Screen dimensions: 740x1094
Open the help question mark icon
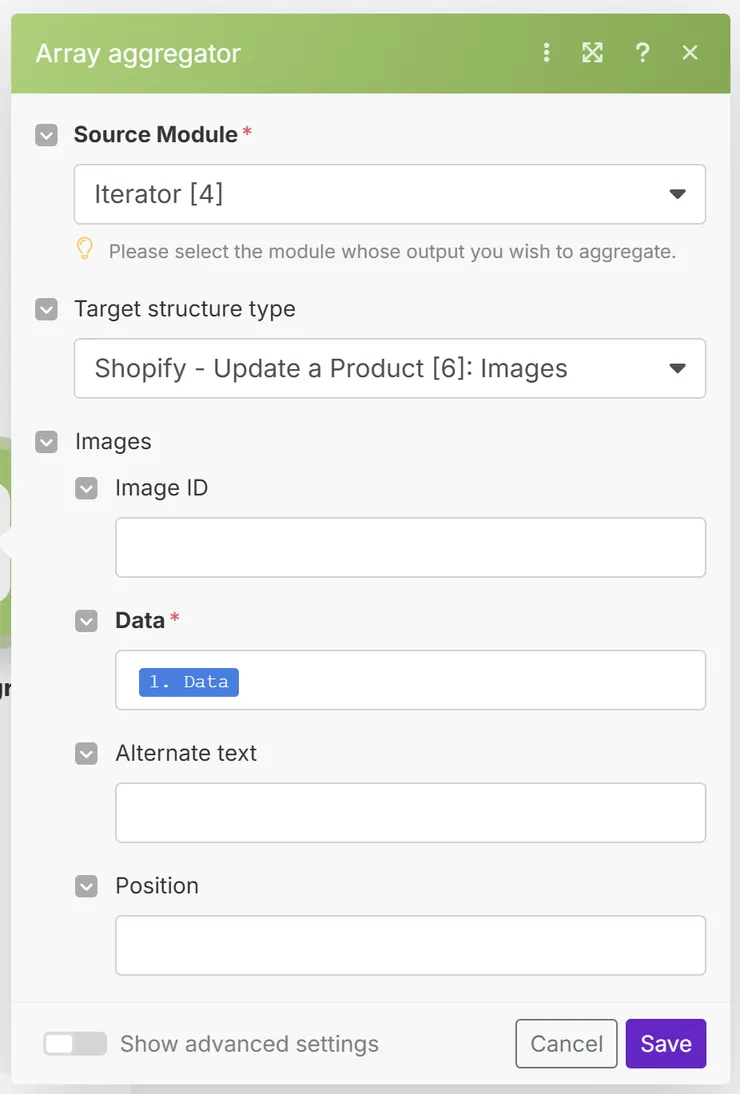(x=642, y=53)
